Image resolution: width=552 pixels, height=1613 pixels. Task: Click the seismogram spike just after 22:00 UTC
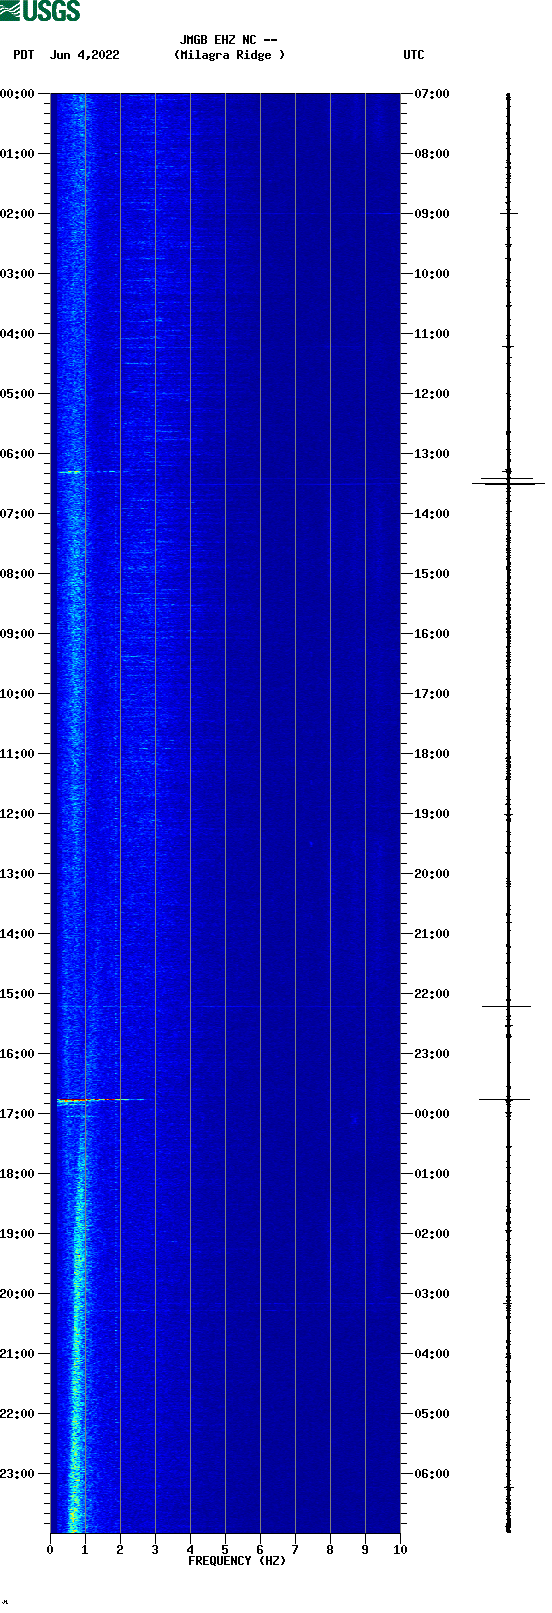pos(506,1006)
